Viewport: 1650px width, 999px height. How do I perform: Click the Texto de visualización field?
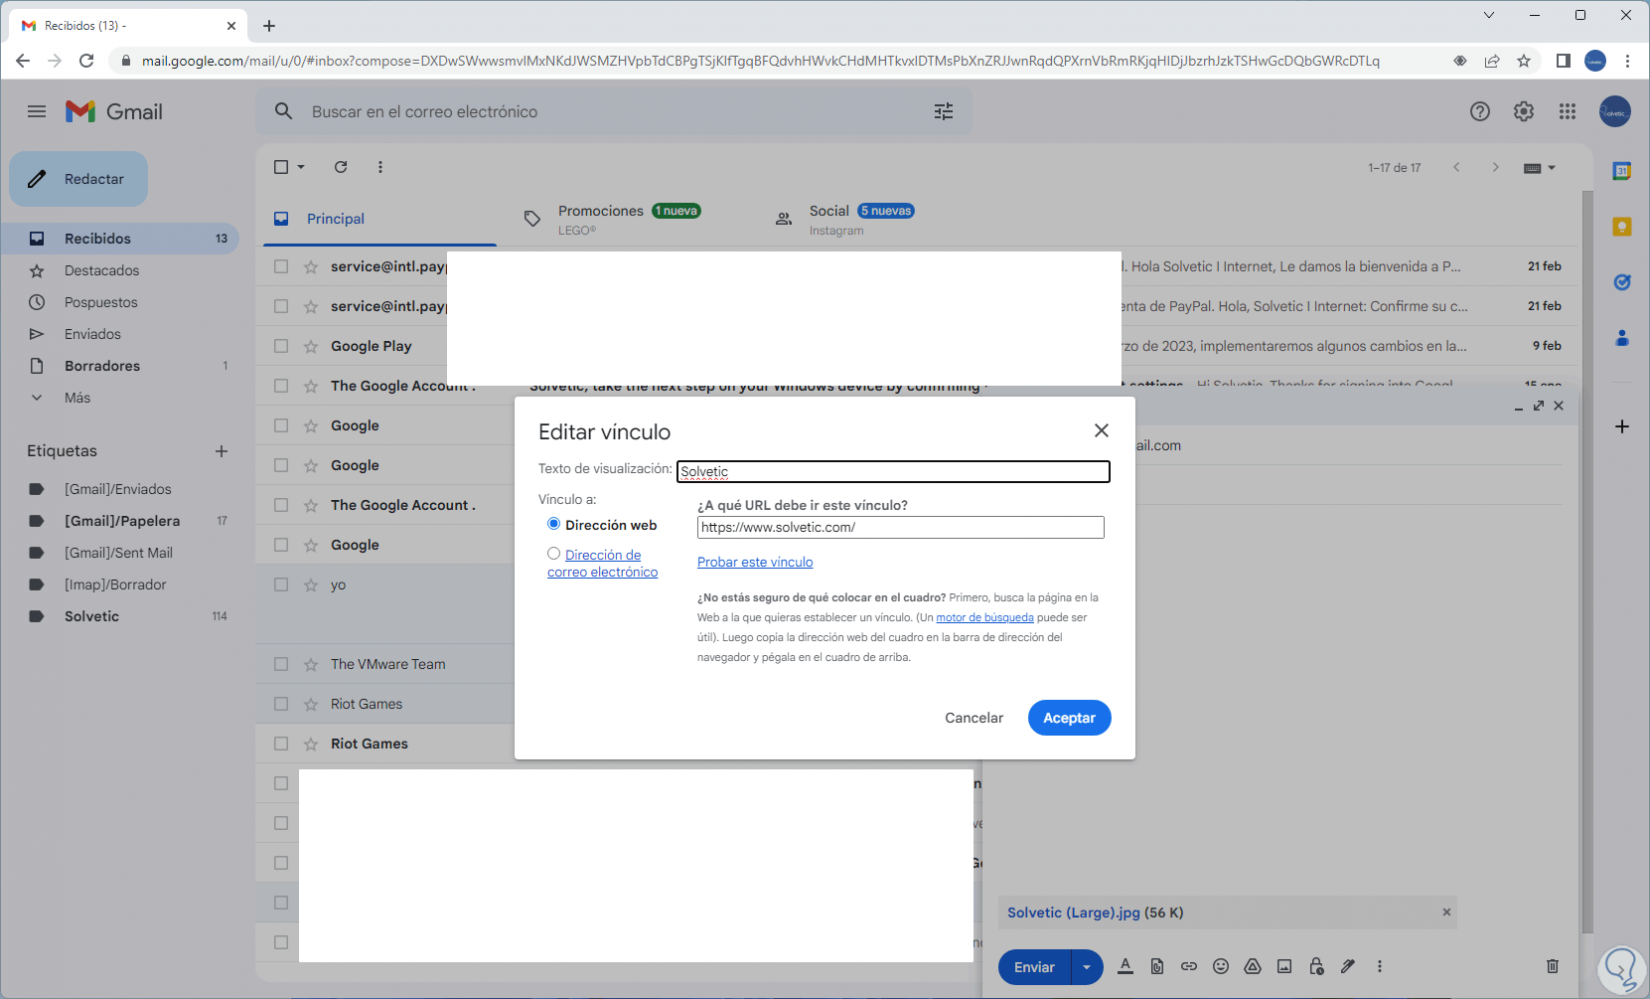pyautogui.click(x=893, y=471)
